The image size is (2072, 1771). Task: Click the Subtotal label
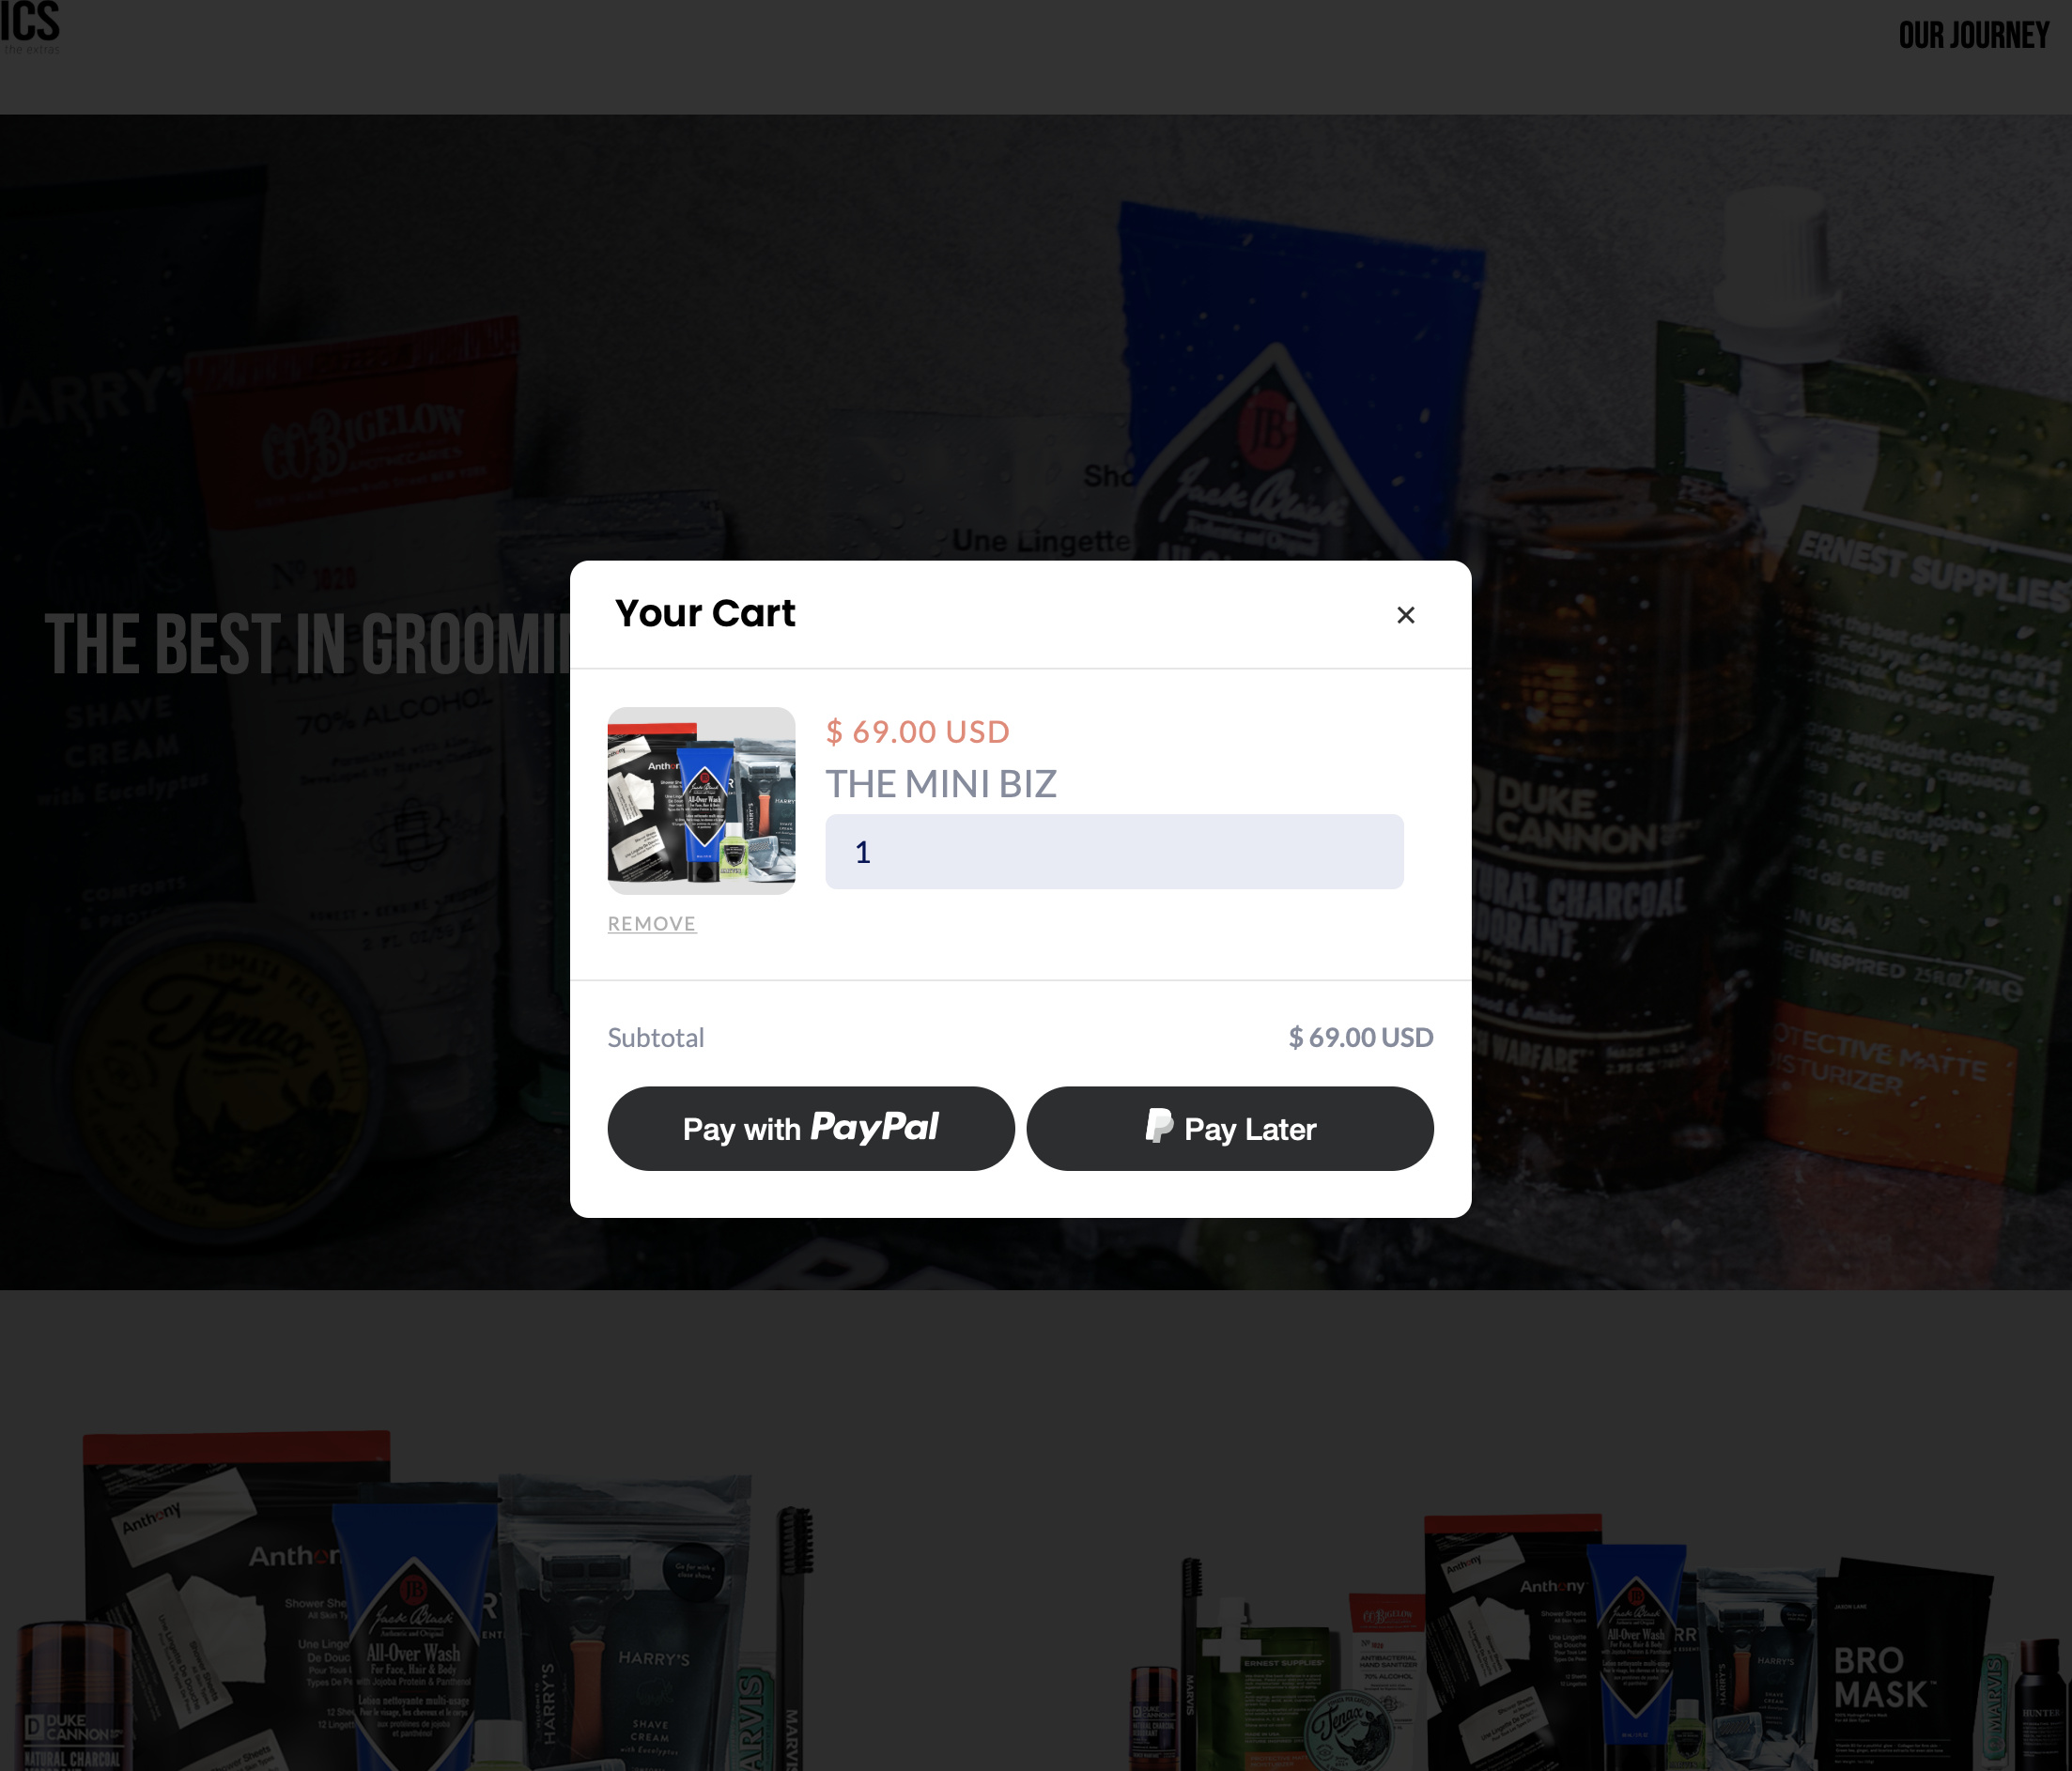pyautogui.click(x=656, y=1038)
